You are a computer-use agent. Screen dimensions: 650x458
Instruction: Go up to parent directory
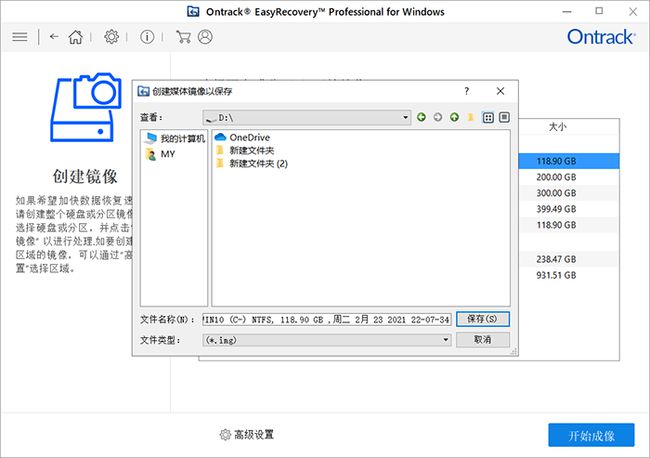click(x=454, y=117)
